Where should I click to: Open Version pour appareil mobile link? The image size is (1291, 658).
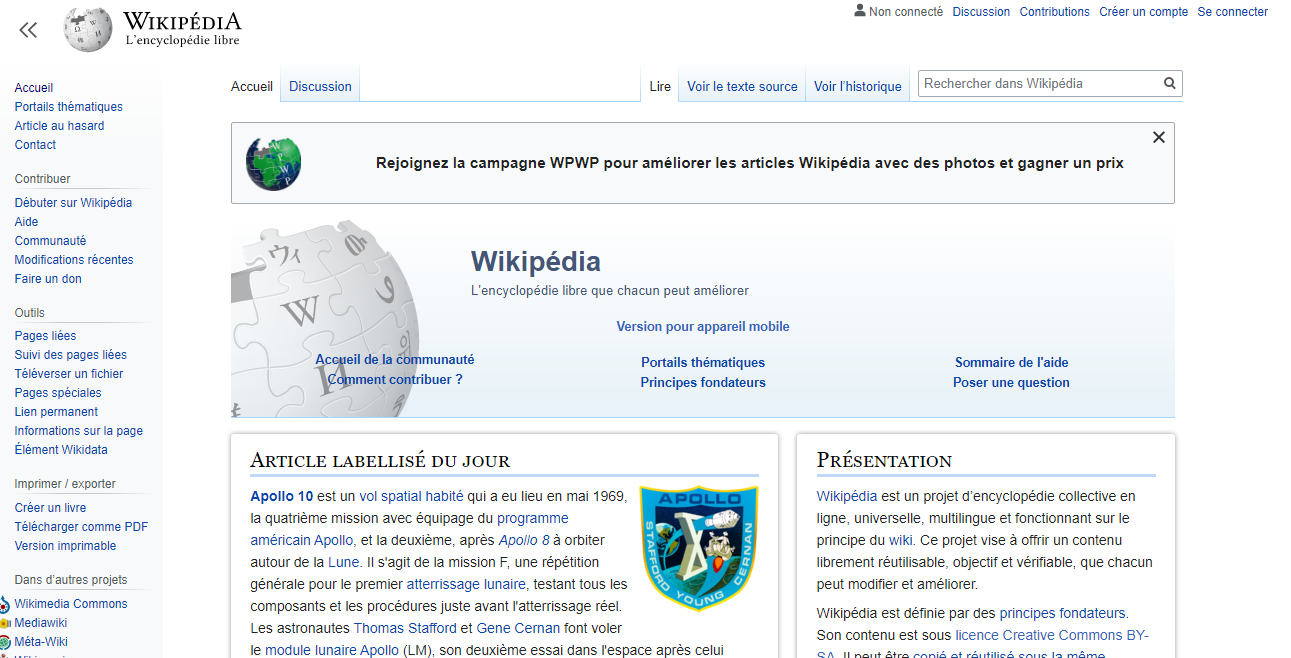[703, 327]
